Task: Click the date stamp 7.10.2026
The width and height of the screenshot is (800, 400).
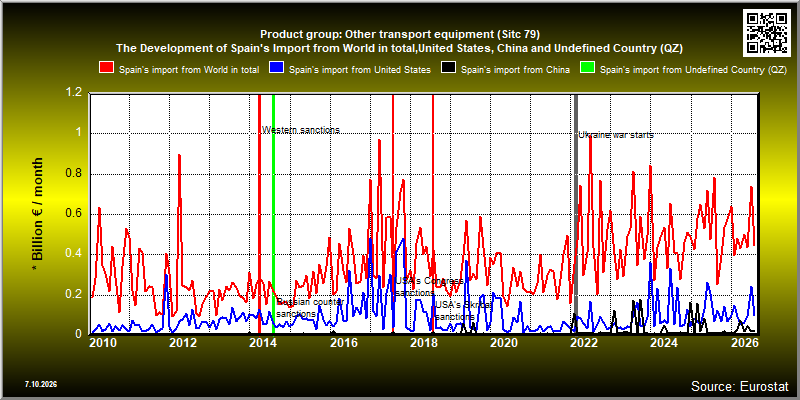Action: pyautogui.click(x=40, y=383)
